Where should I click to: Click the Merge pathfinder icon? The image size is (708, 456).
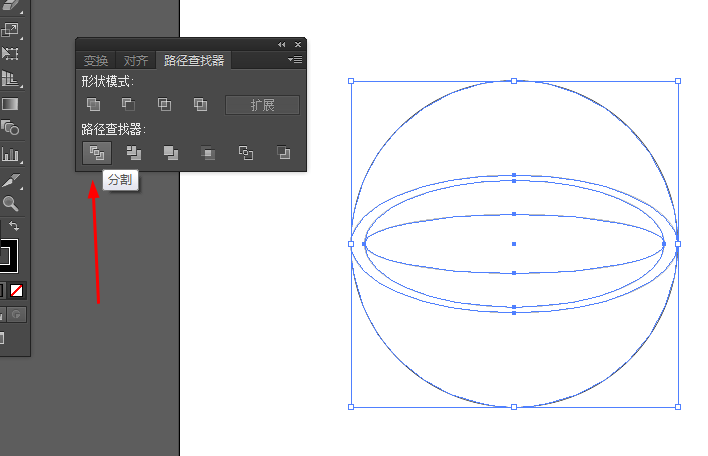click(171, 153)
